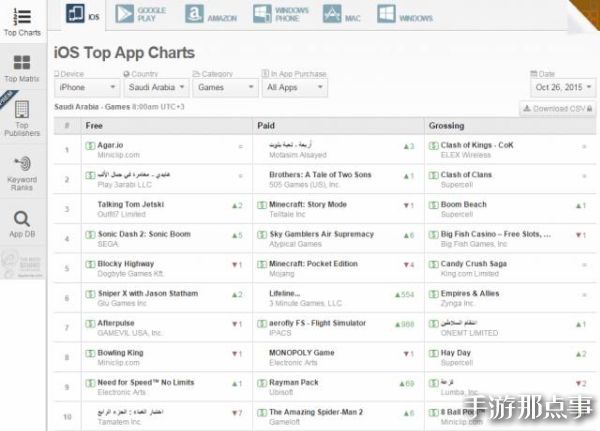The width and height of the screenshot is (600, 431).
Task: Open Need for Speed No Limits
Action: pyautogui.click(x=146, y=382)
